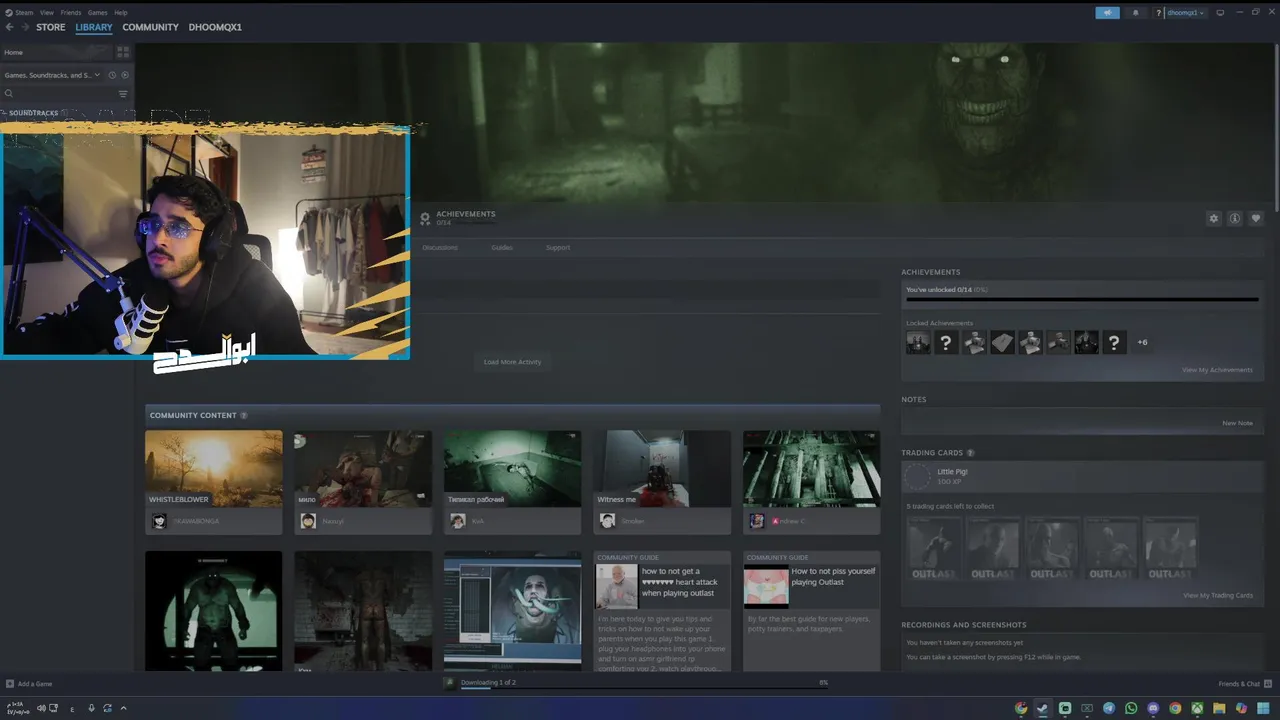Open Telegram in the taskbar
The height and width of the screenshot is (720, 1280).
(1109, 708)
